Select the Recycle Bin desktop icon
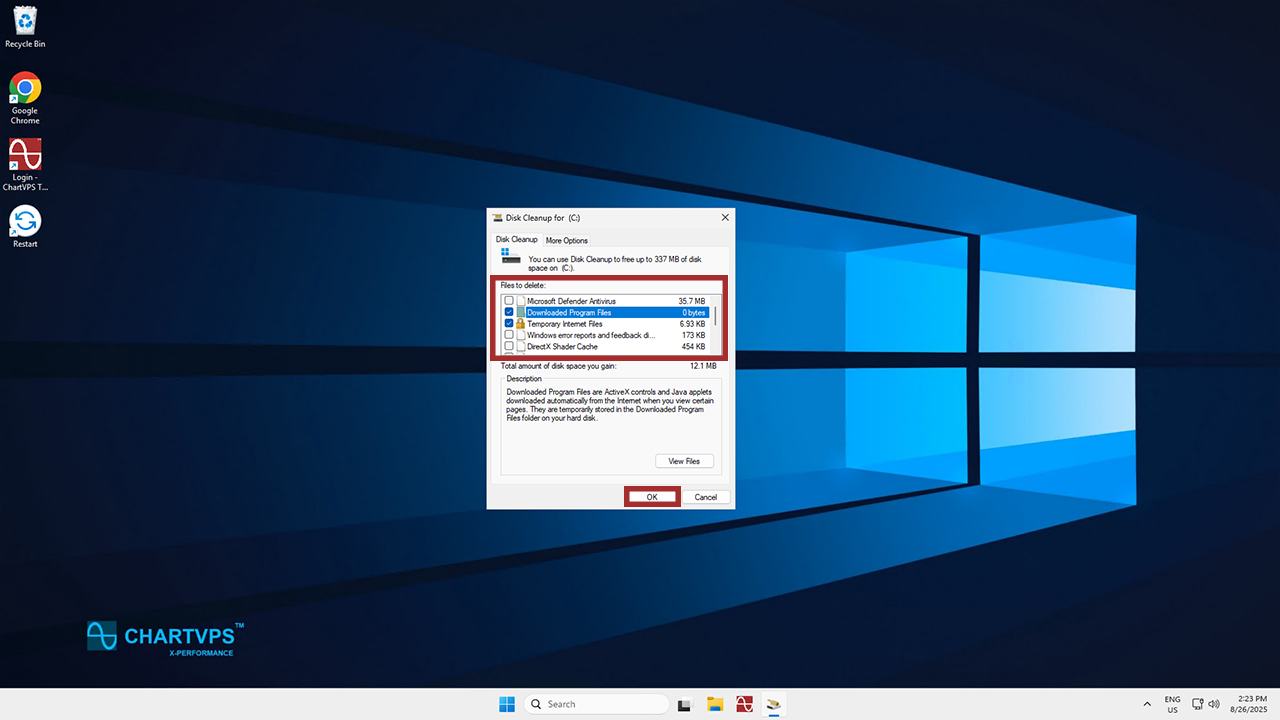This screenshot has width=1280, height=720. click(x=25, y=21)
